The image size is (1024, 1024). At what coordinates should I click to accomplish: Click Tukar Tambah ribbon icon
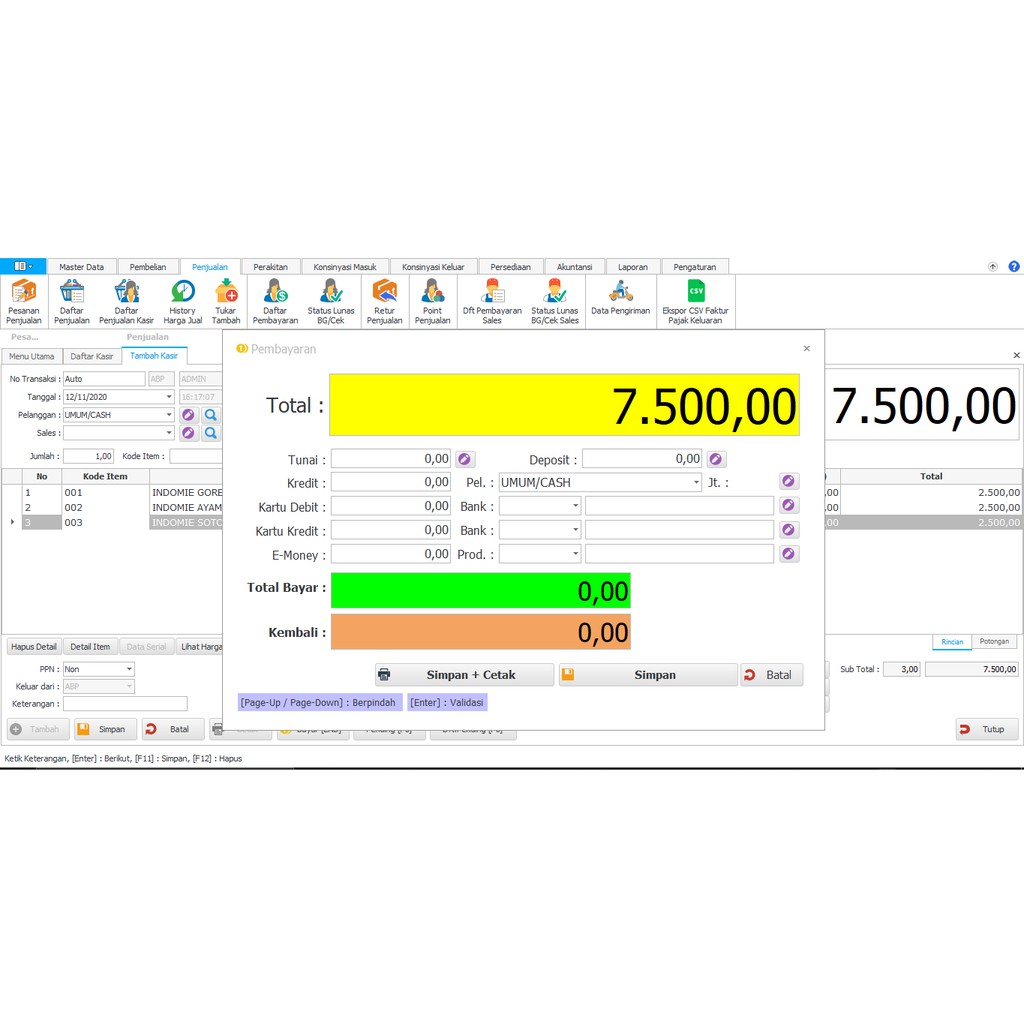(x=226, y=301)
